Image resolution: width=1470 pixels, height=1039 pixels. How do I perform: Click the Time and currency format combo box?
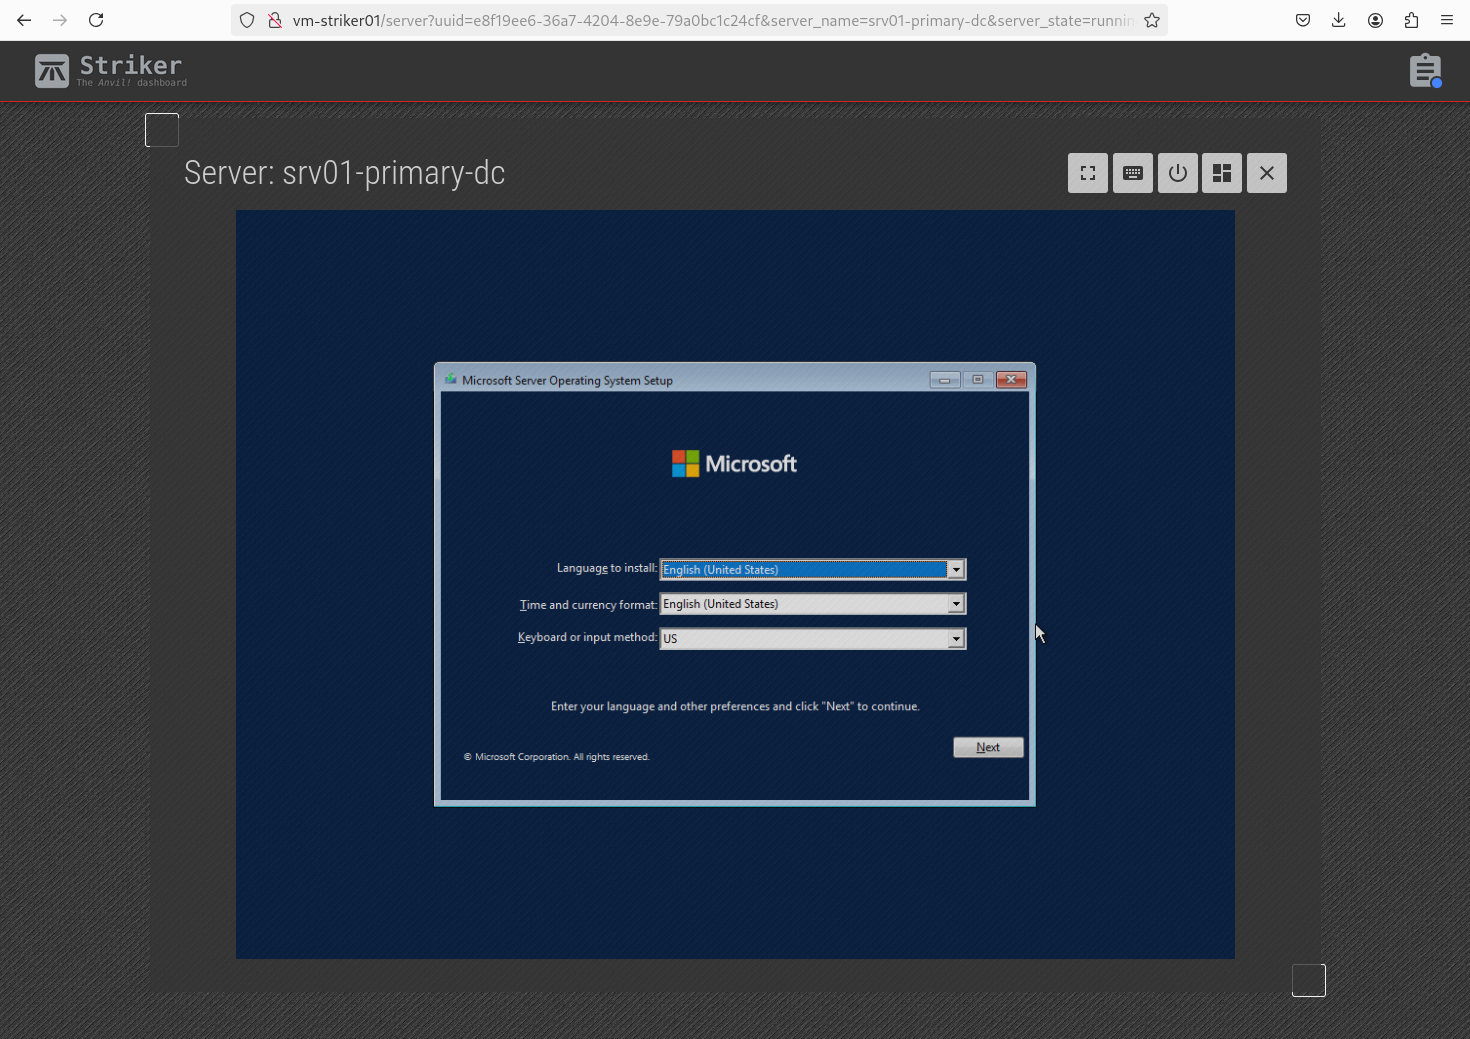click(x=813, y=604)
